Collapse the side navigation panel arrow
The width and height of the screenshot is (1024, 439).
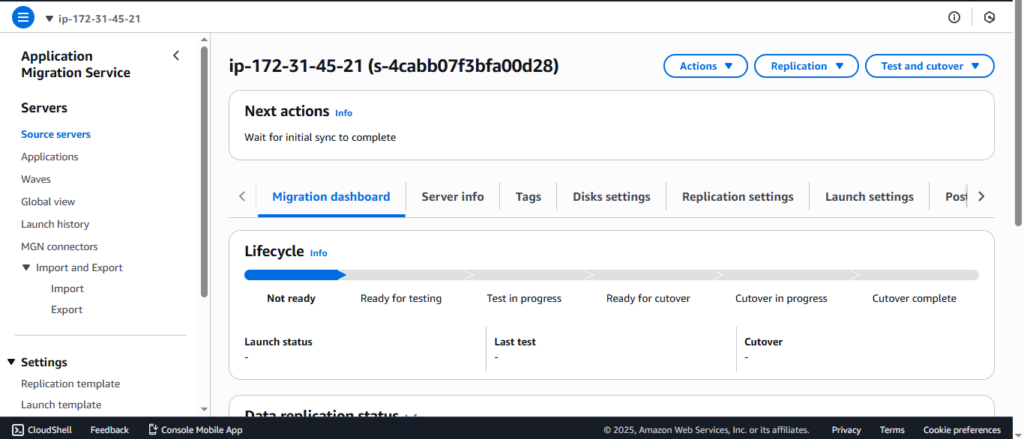pyautogui.click(x=176, y=56)
